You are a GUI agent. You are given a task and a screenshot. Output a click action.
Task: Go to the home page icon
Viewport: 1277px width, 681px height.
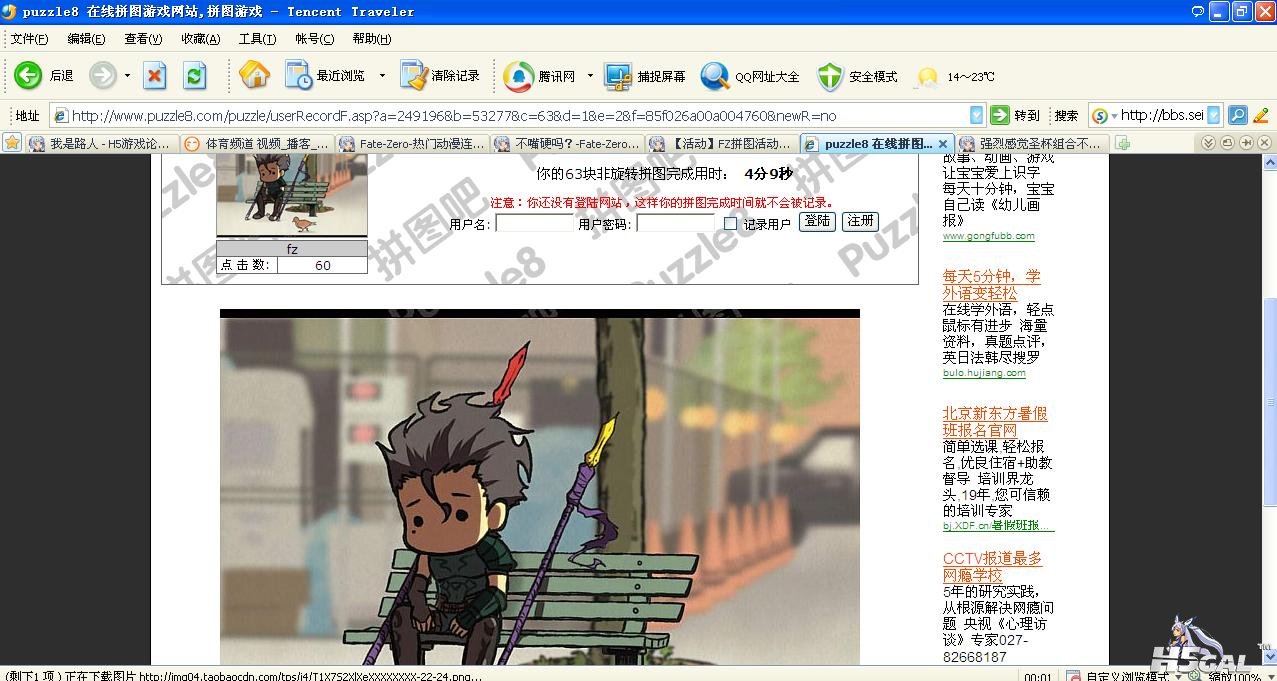pos(254,75)
